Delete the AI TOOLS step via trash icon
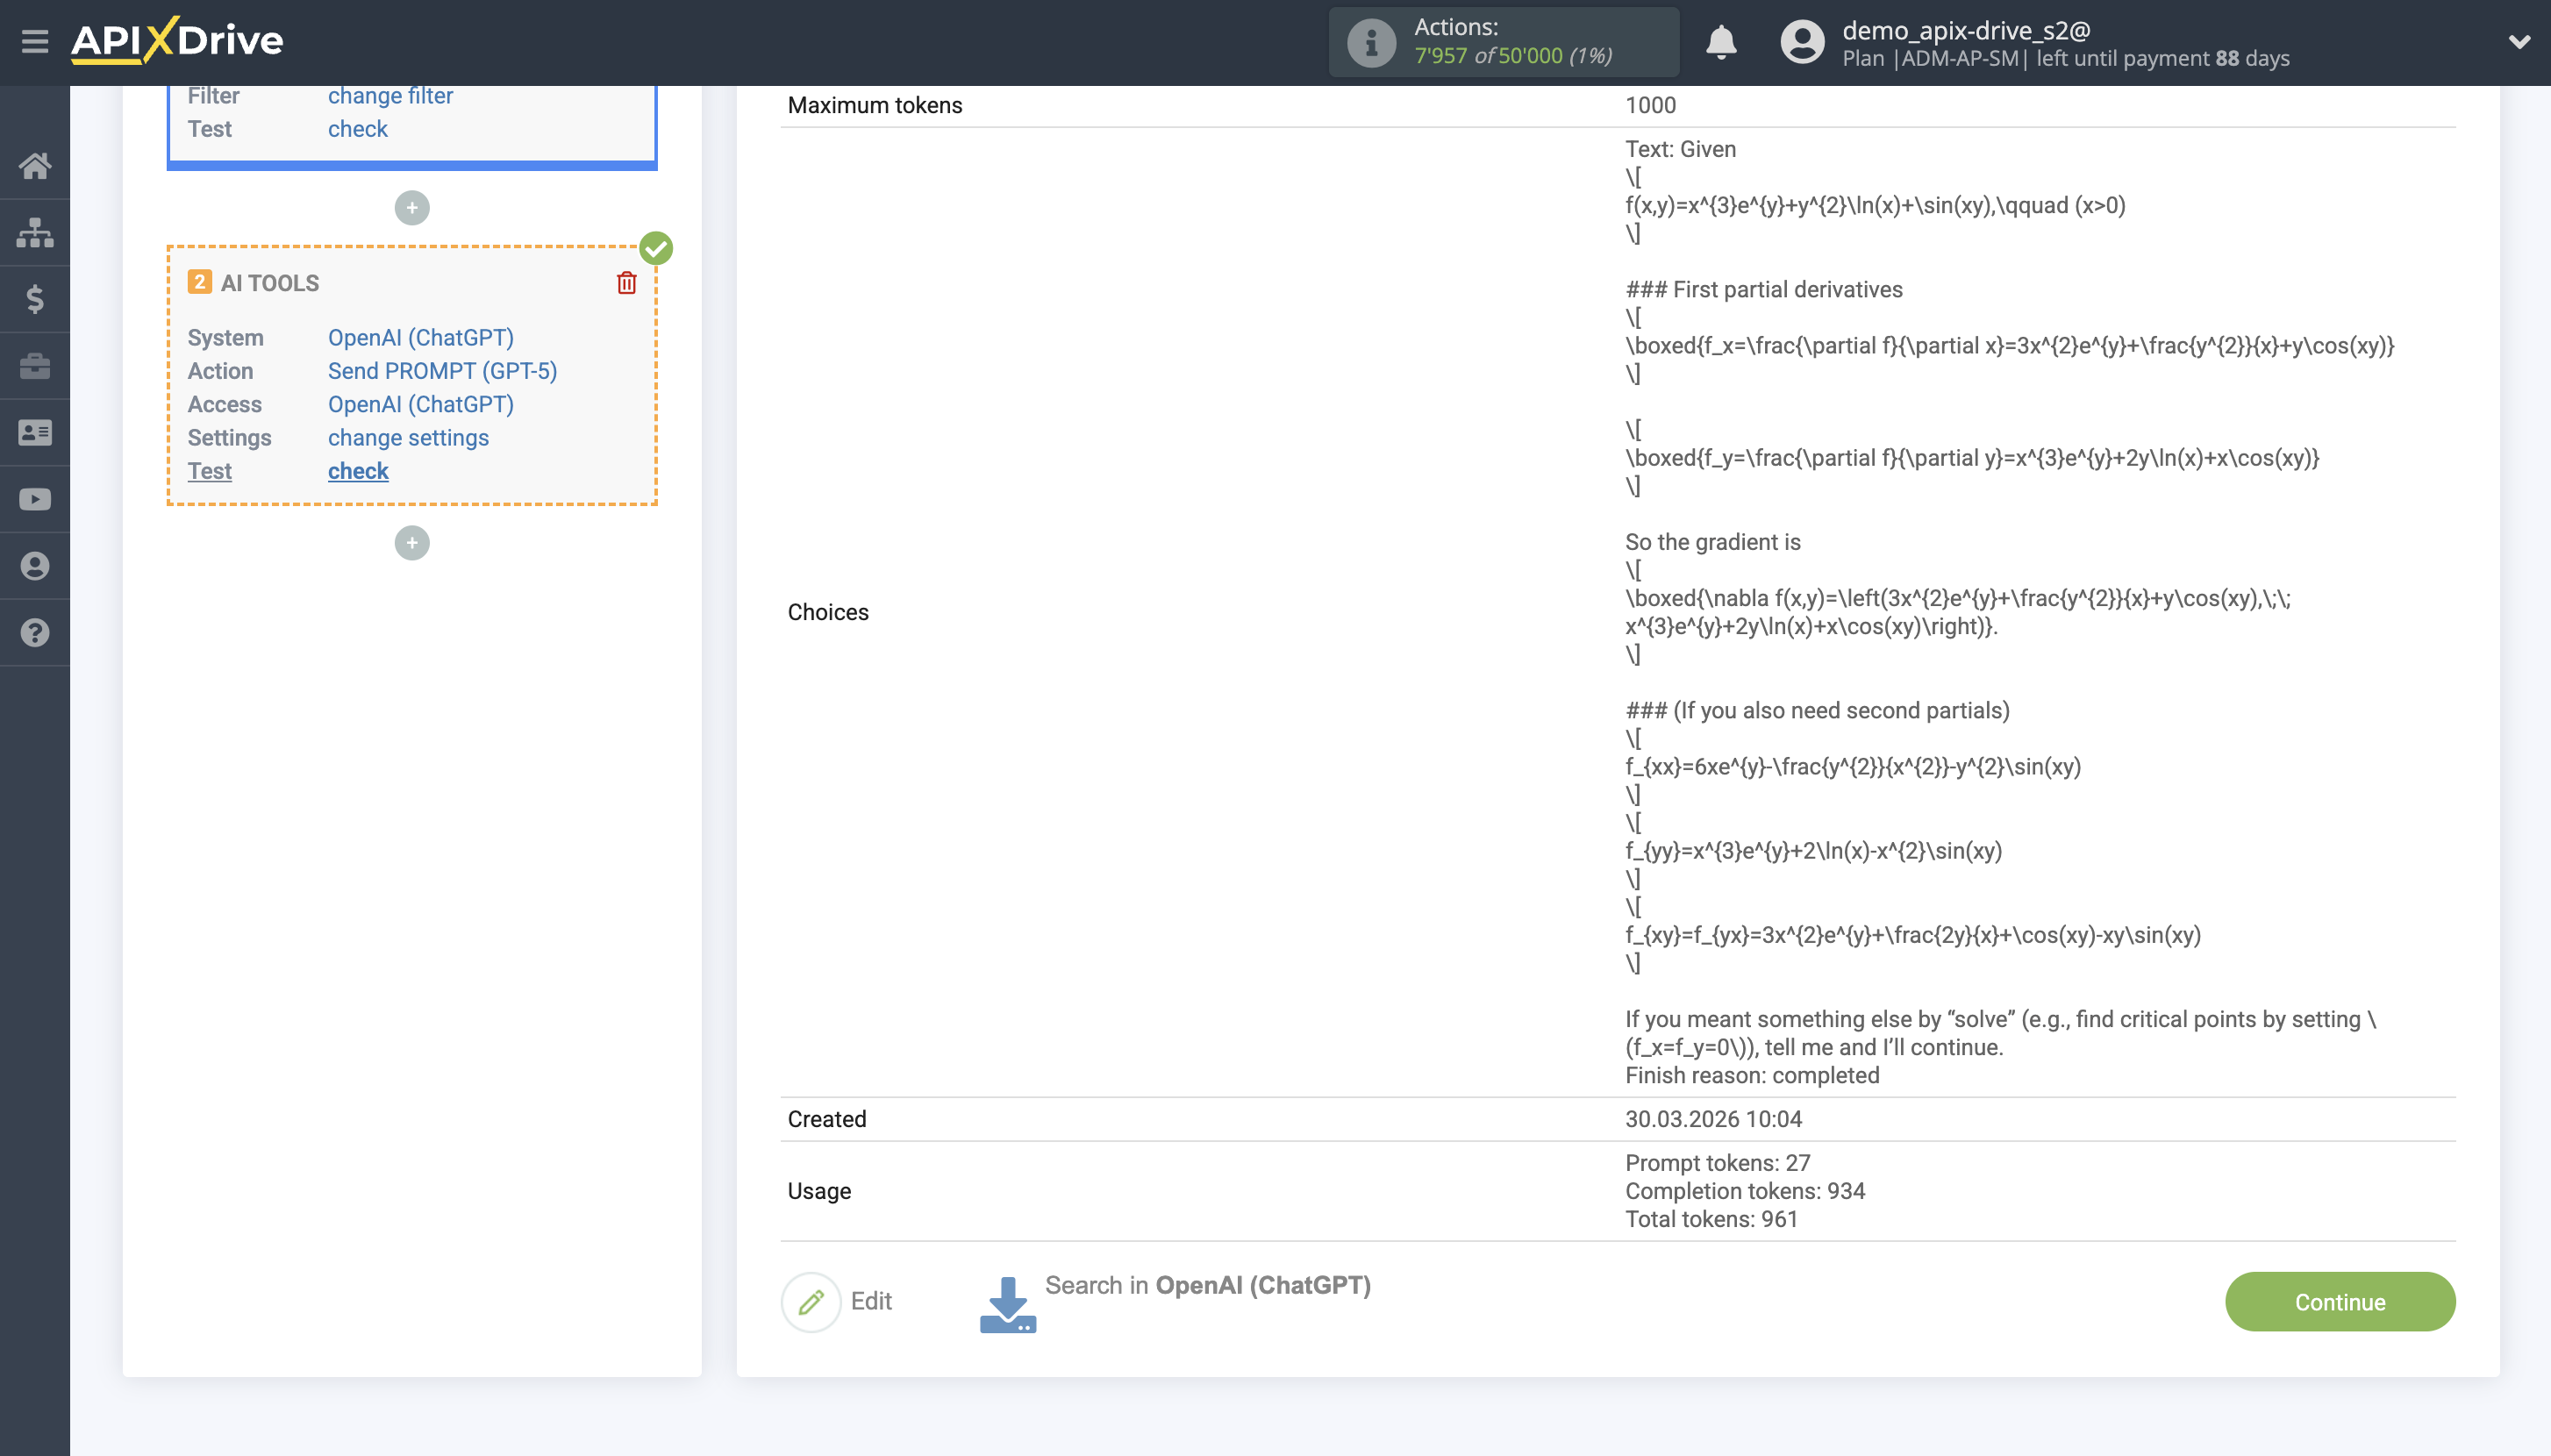The height and width of the screenshot is (1456, 2551). tap(626, 283)
